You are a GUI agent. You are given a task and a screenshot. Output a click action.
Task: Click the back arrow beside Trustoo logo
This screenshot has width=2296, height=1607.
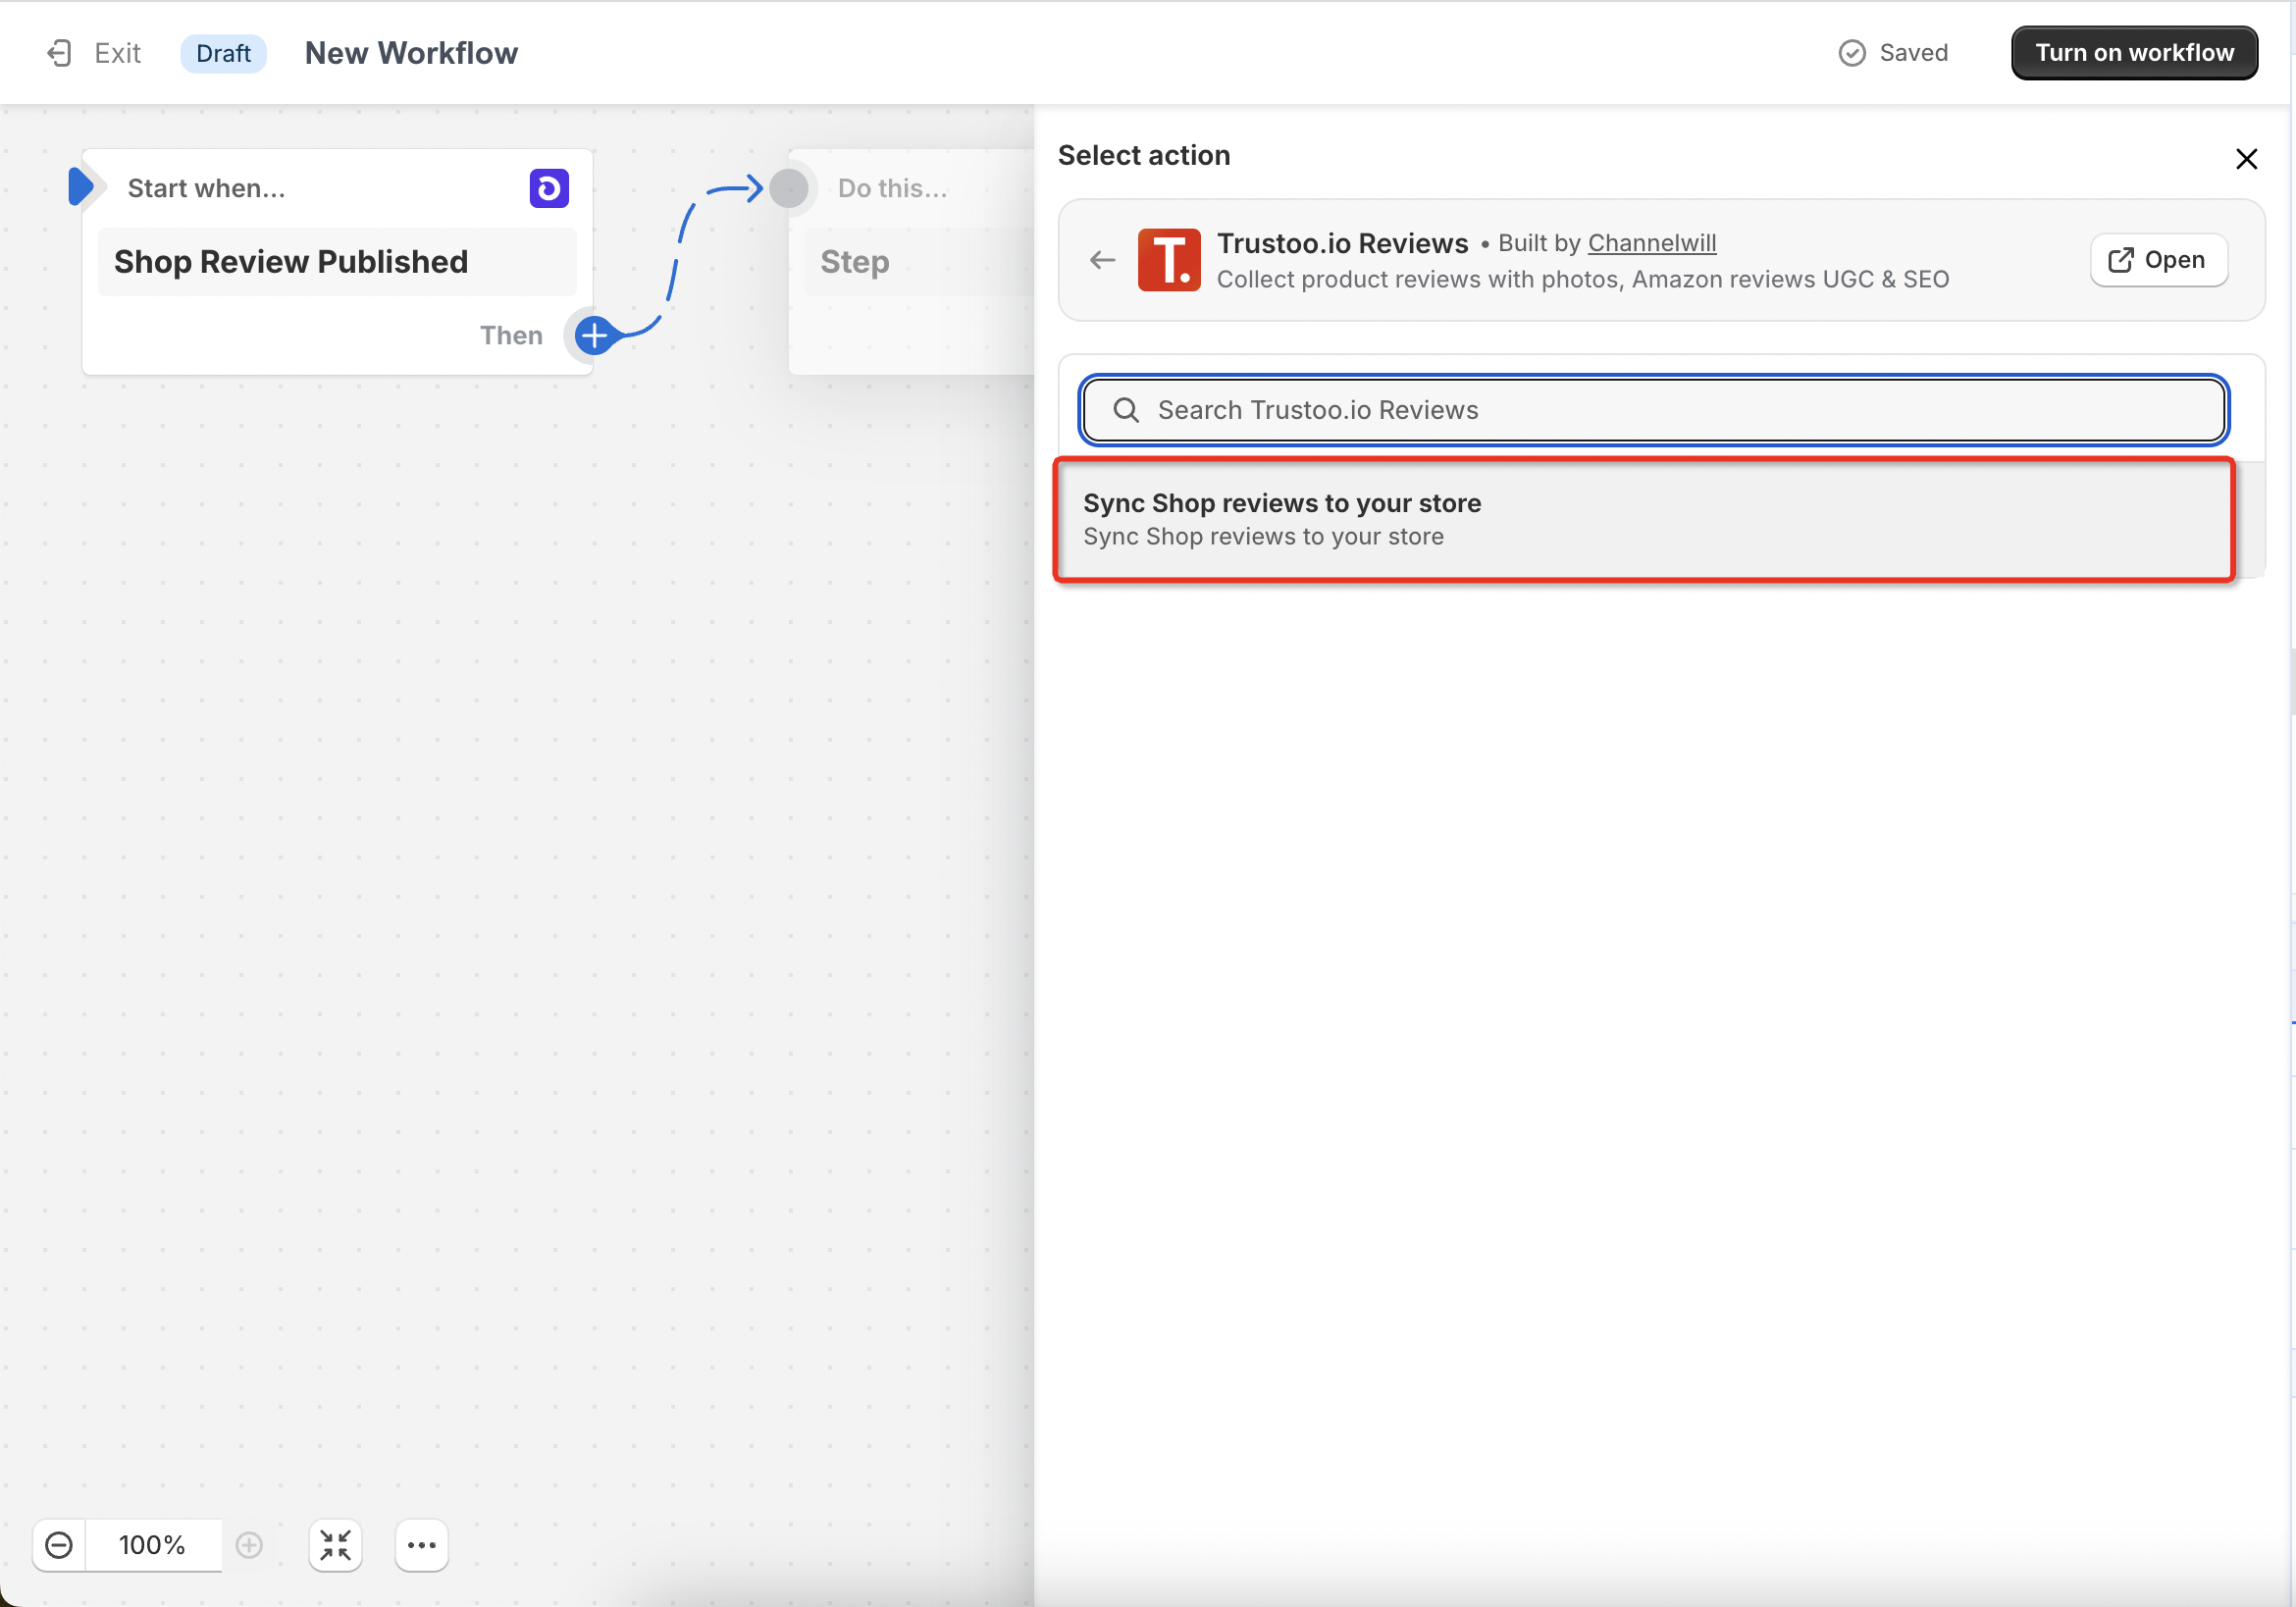click(x=1102, y=260)
